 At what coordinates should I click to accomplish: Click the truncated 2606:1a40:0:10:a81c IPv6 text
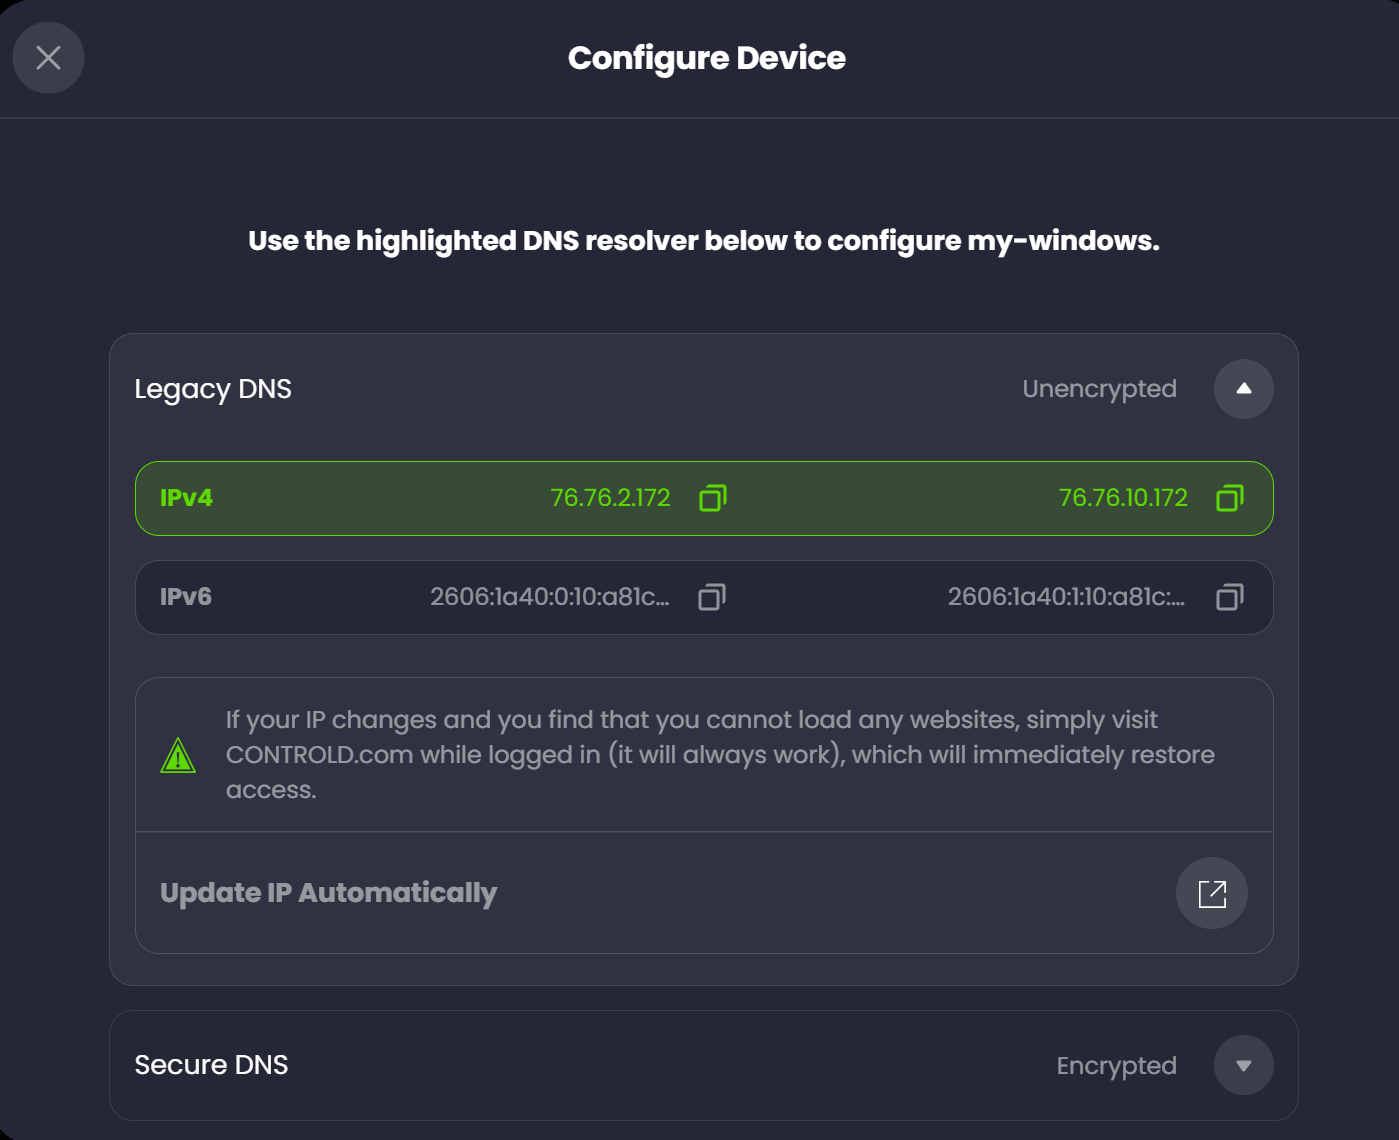550,597
